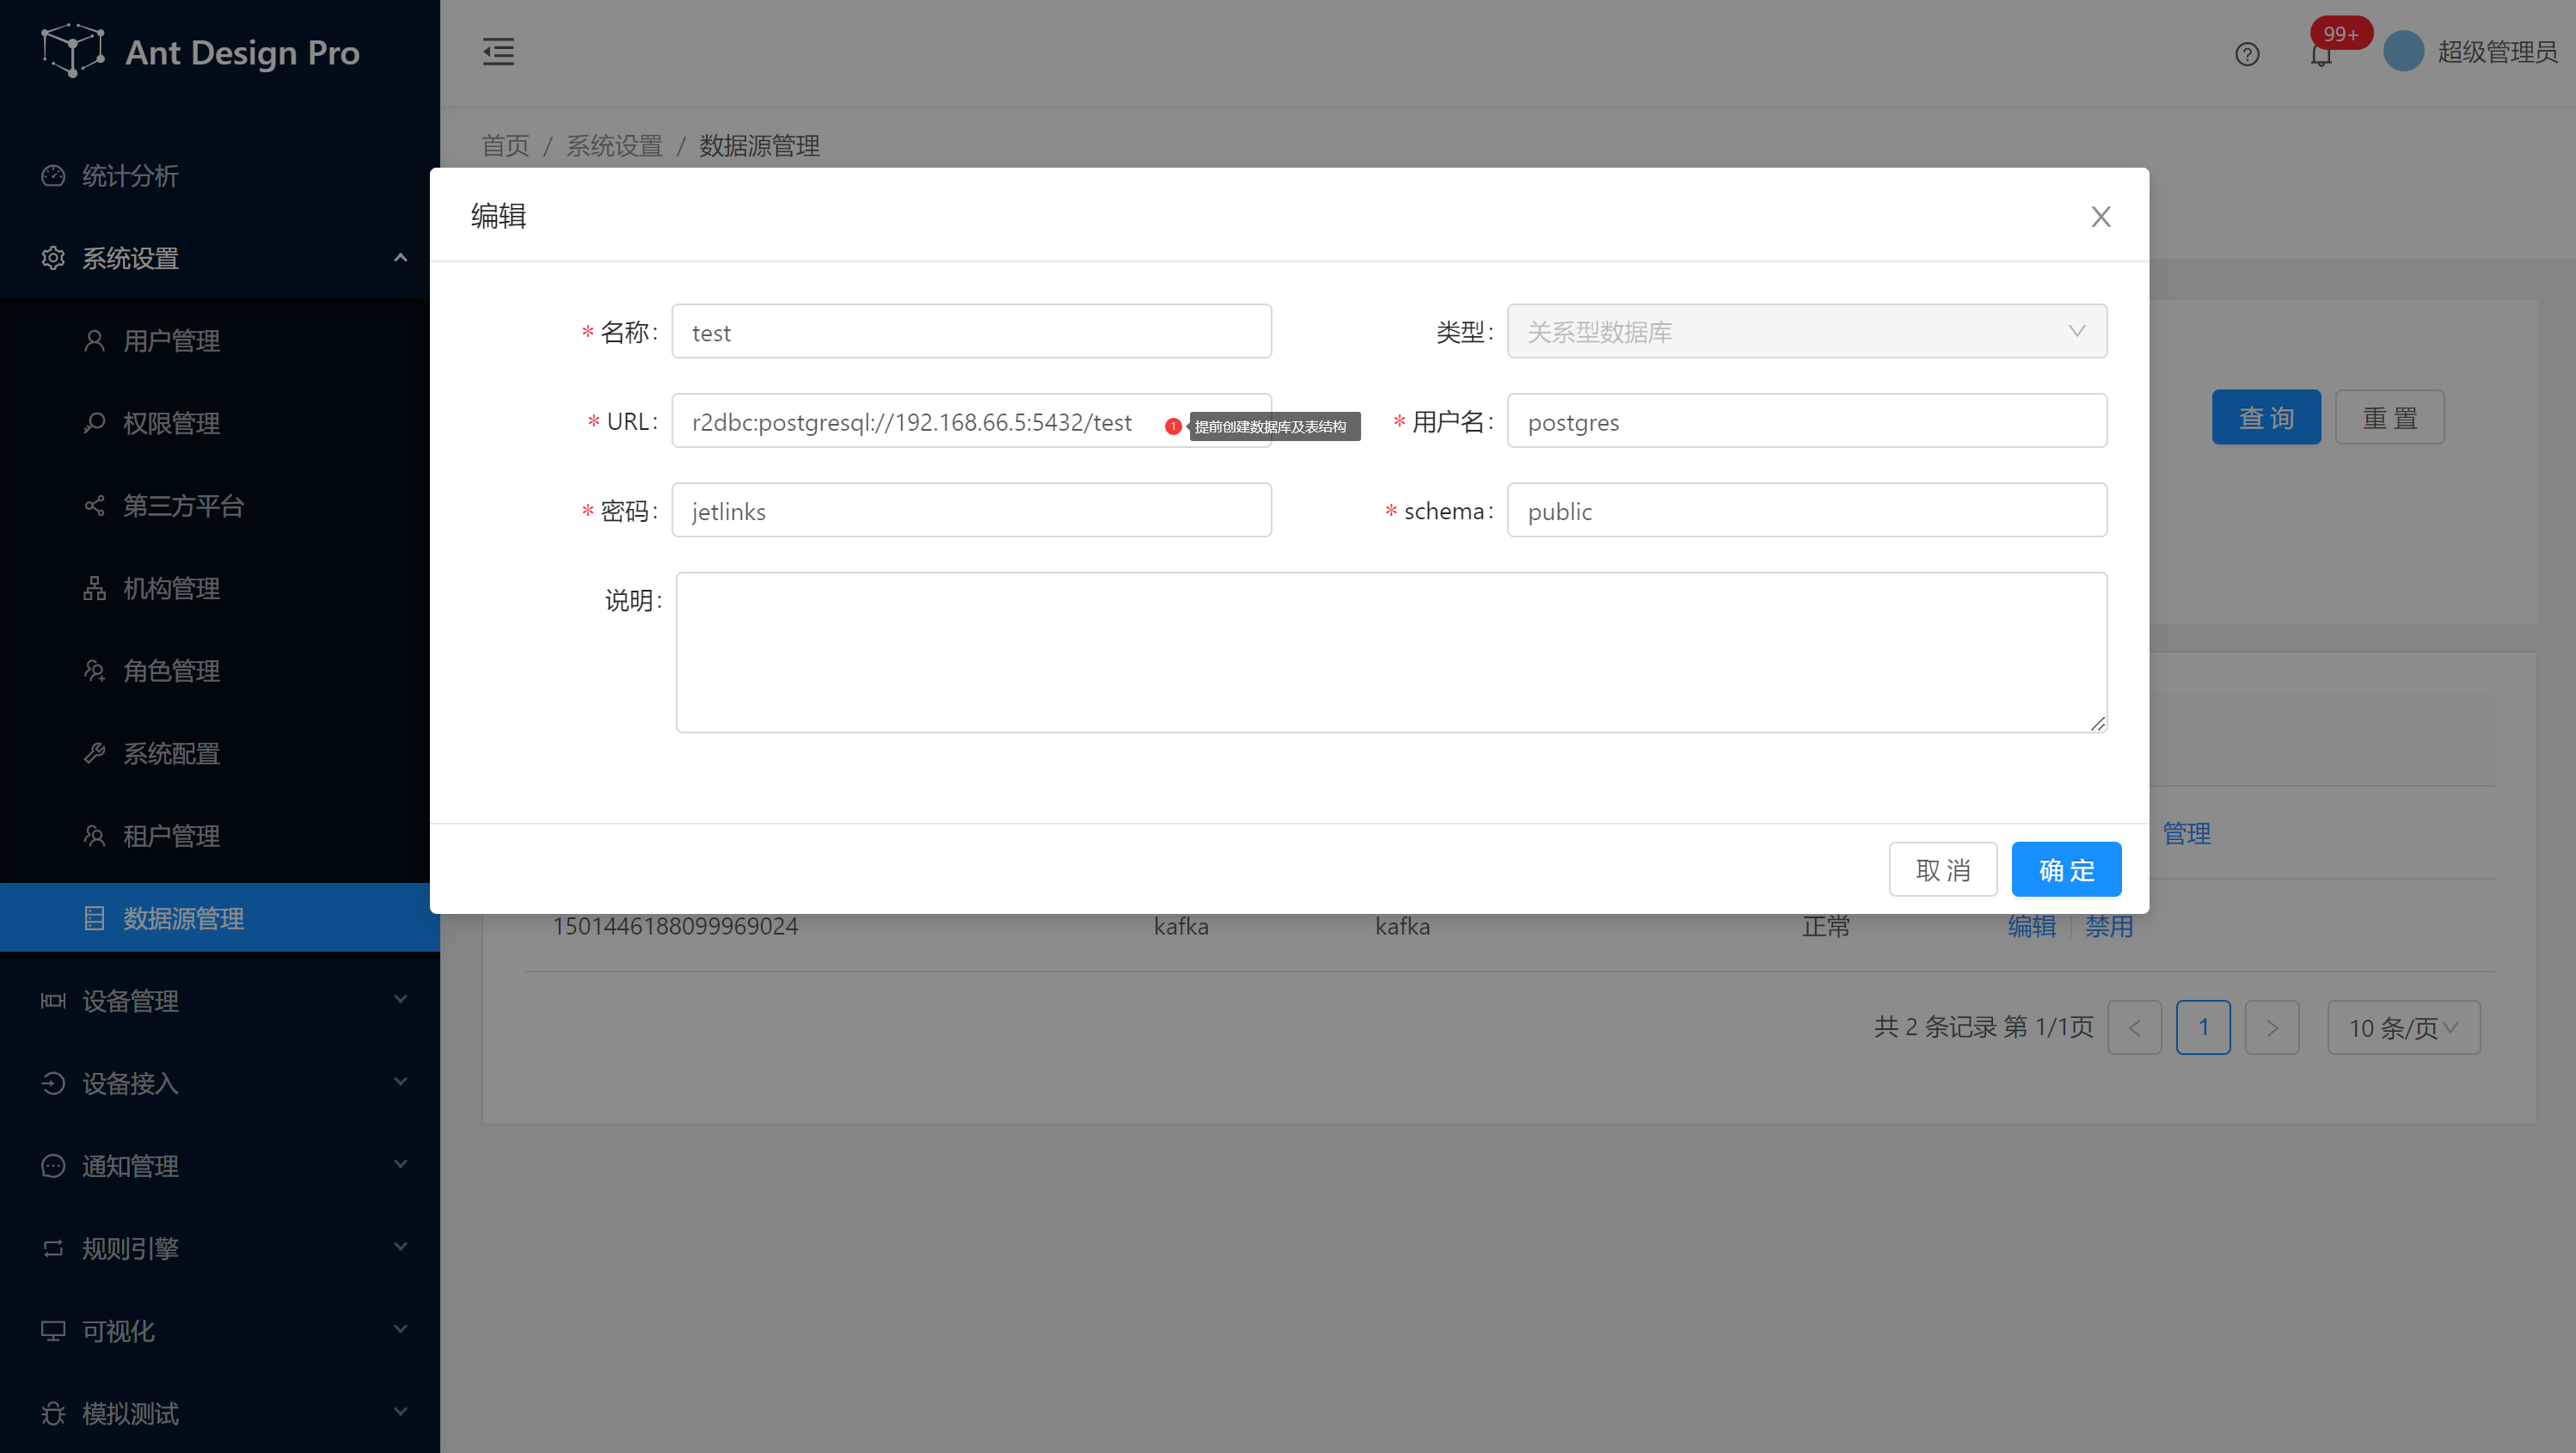Click the 通知管理 message icon
This screenshot has width=2576, height=1453.
click(53, 1166)
